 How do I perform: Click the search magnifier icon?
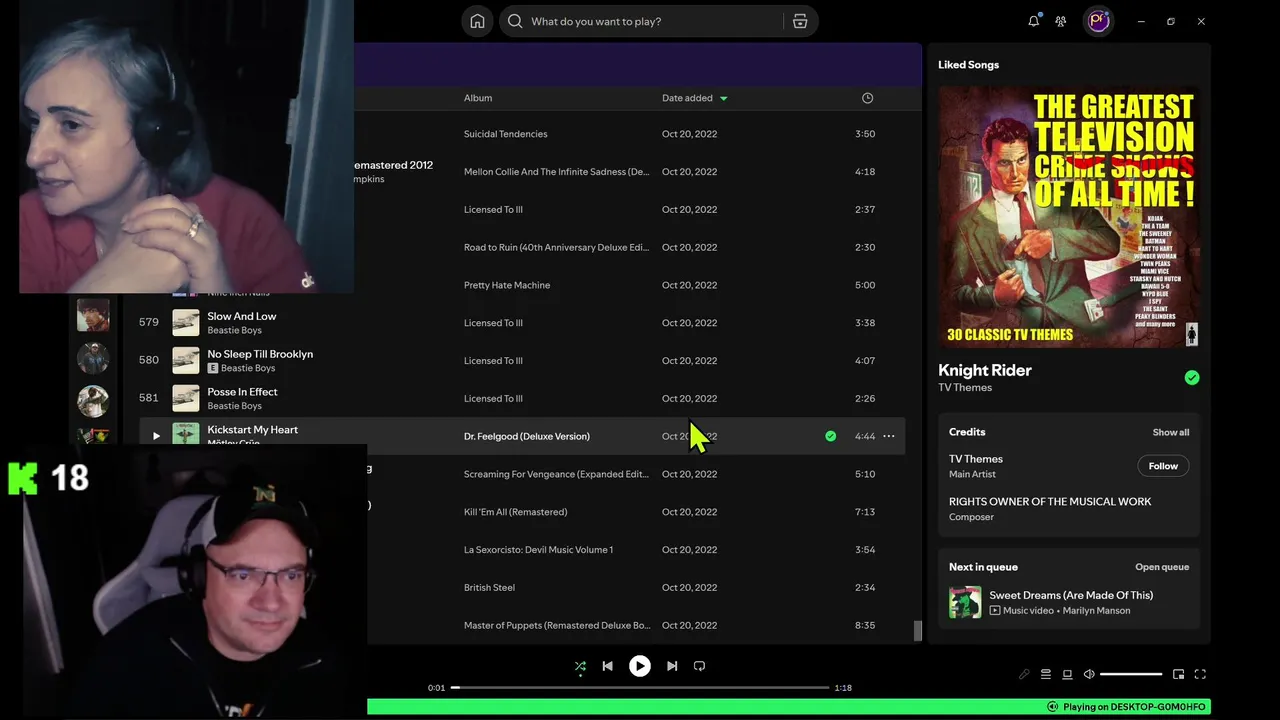tap(515, 21)
